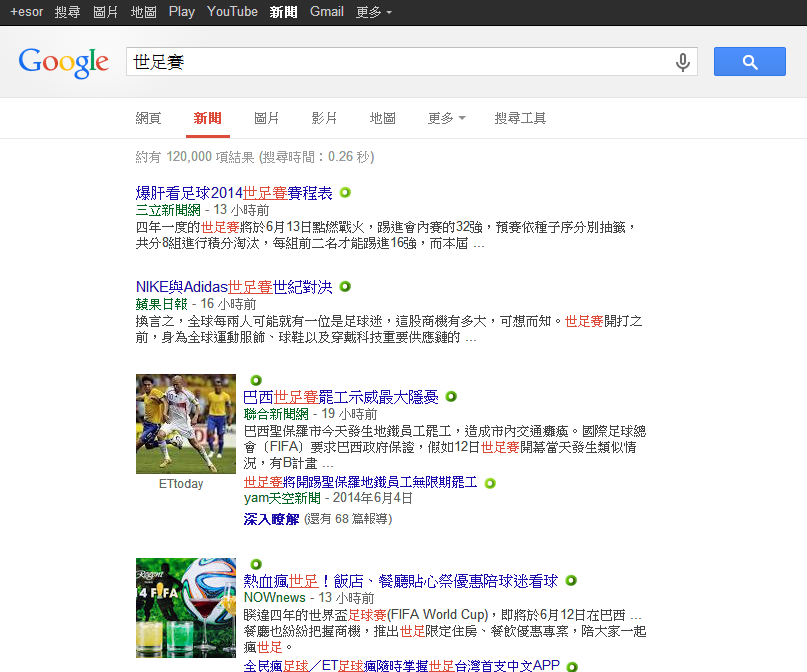Open Play from the top bar
Viewport: 807px width, 672px height.
coord(182,12)
